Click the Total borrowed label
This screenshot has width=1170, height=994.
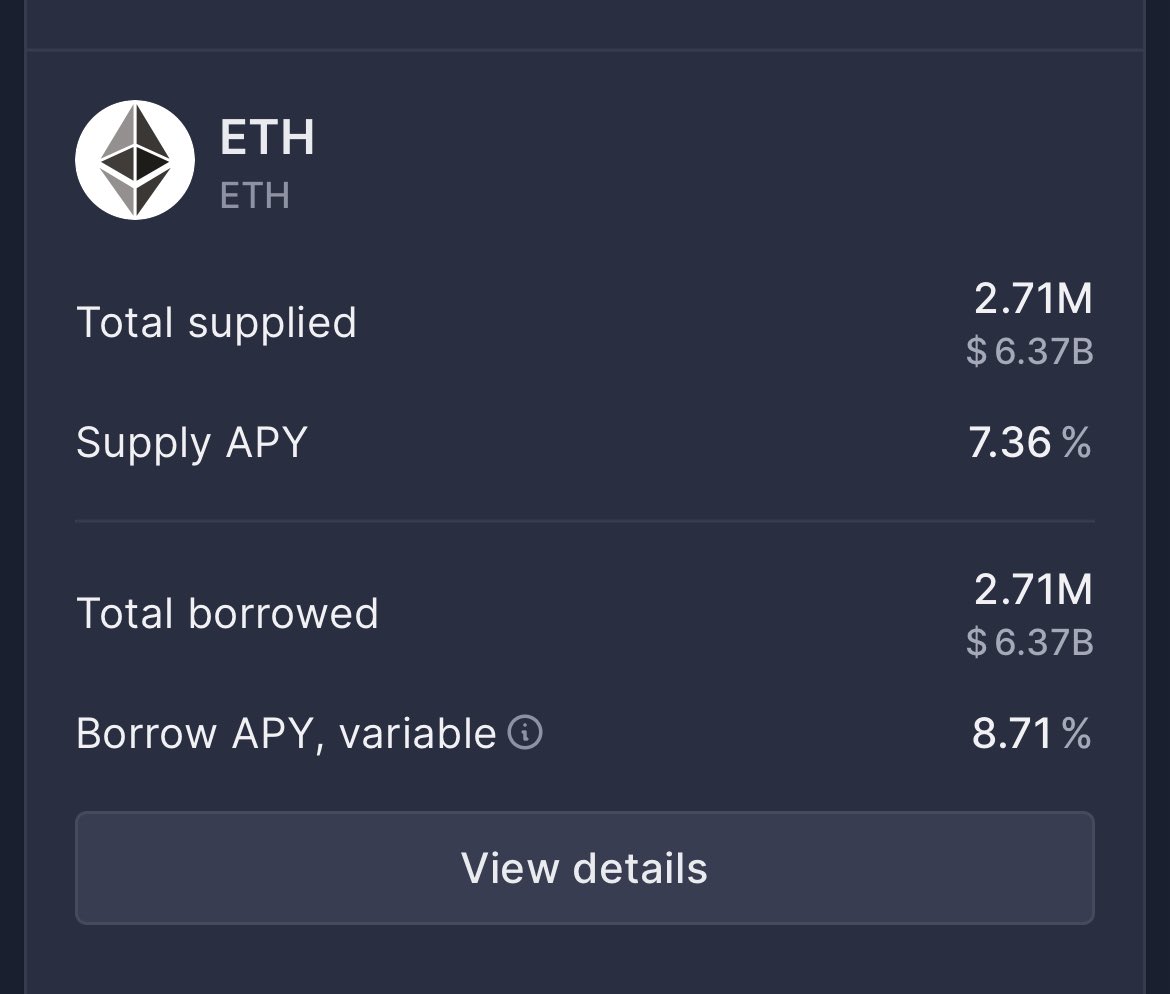[x=227, y=614]
